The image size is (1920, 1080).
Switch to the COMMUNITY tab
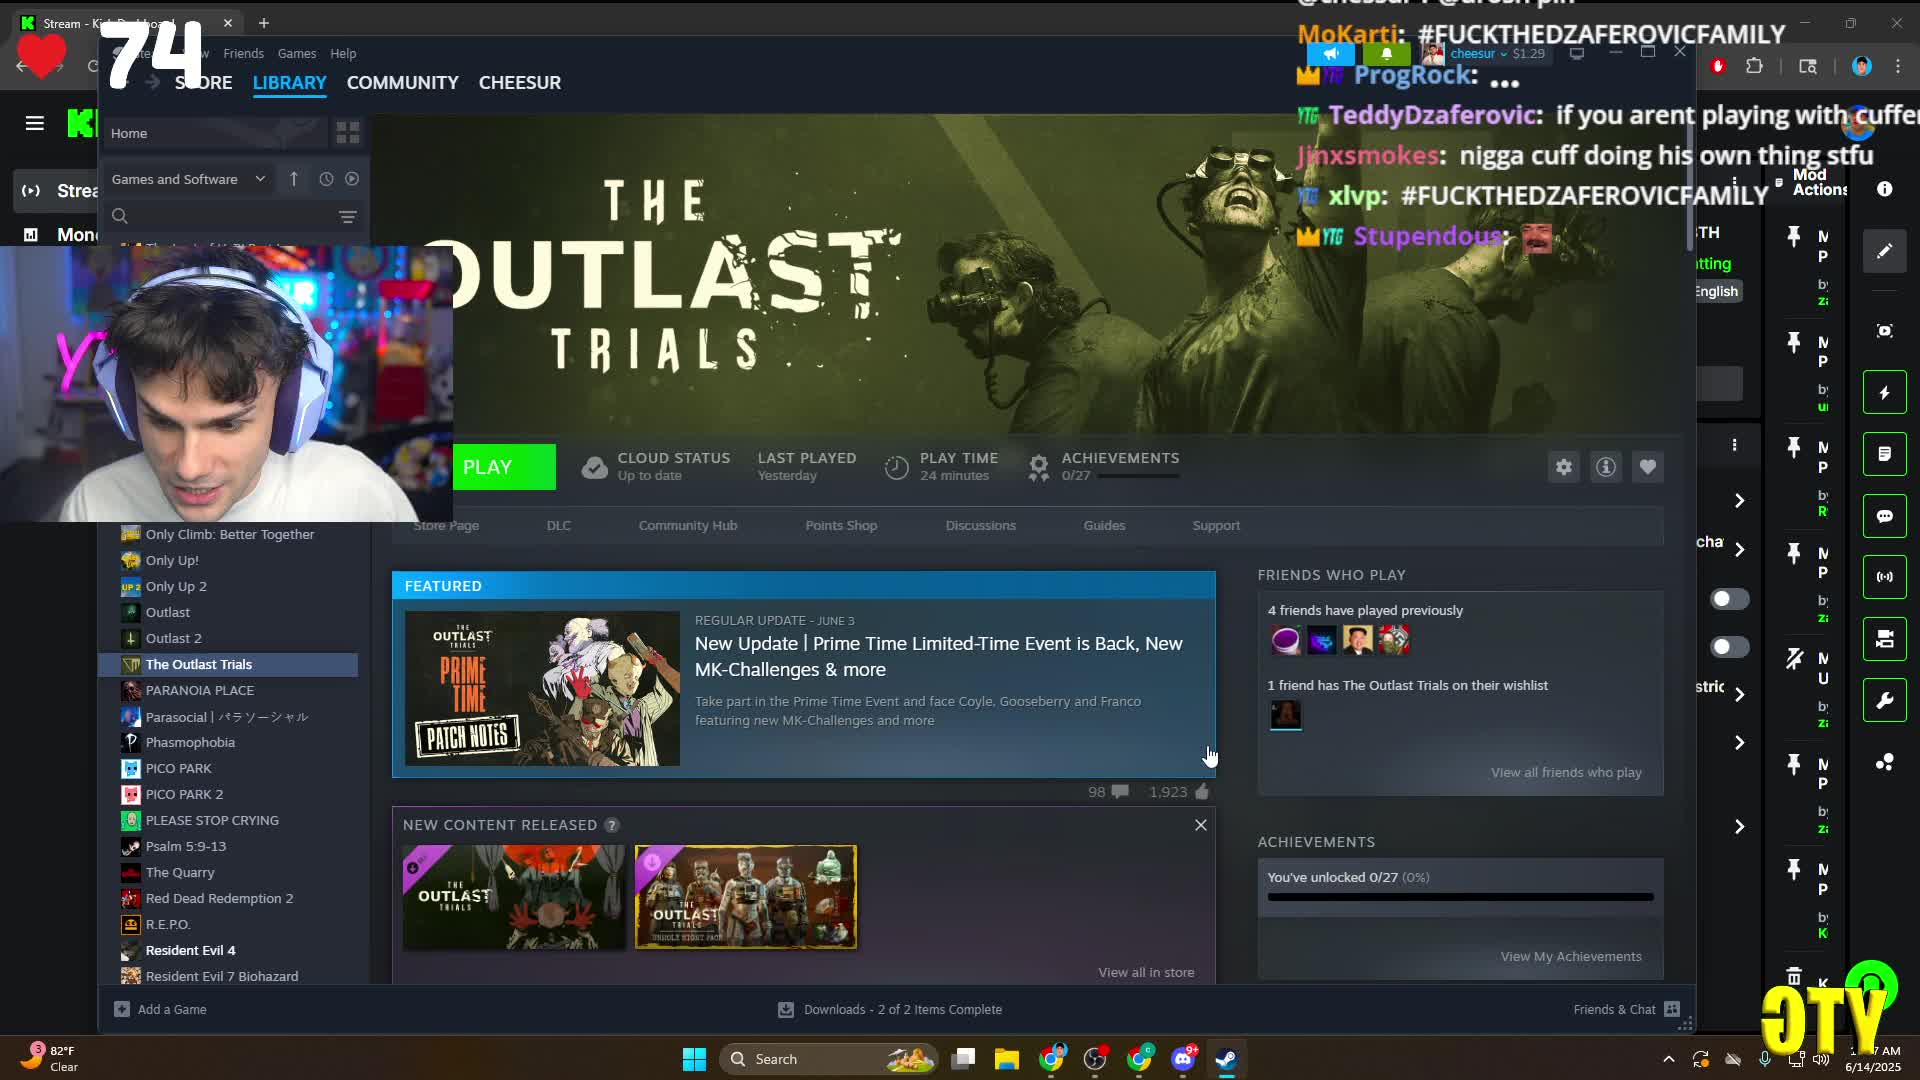point(402,83)
